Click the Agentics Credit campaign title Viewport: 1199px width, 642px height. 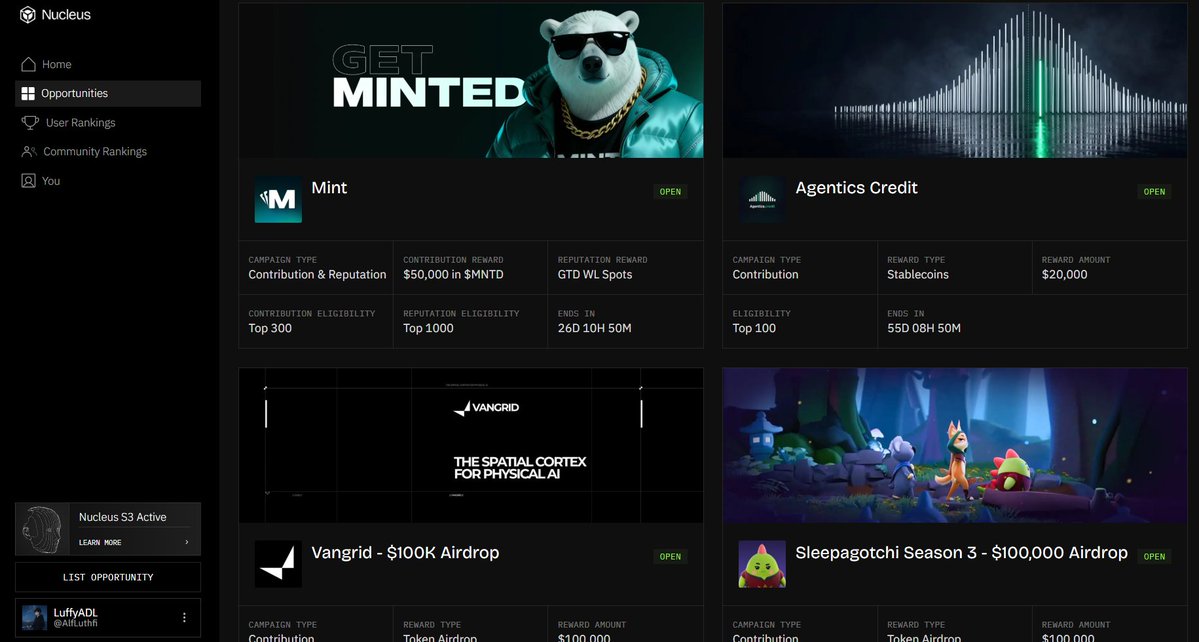tap(856, 188)
